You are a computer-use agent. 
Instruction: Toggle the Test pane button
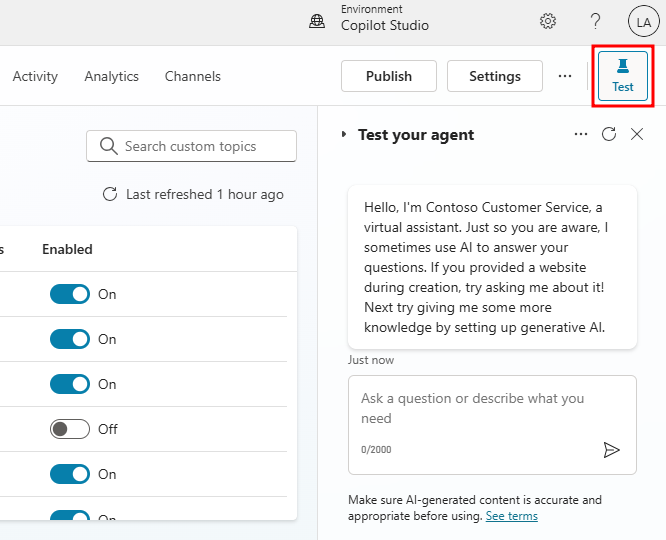(x=623, y=76)
